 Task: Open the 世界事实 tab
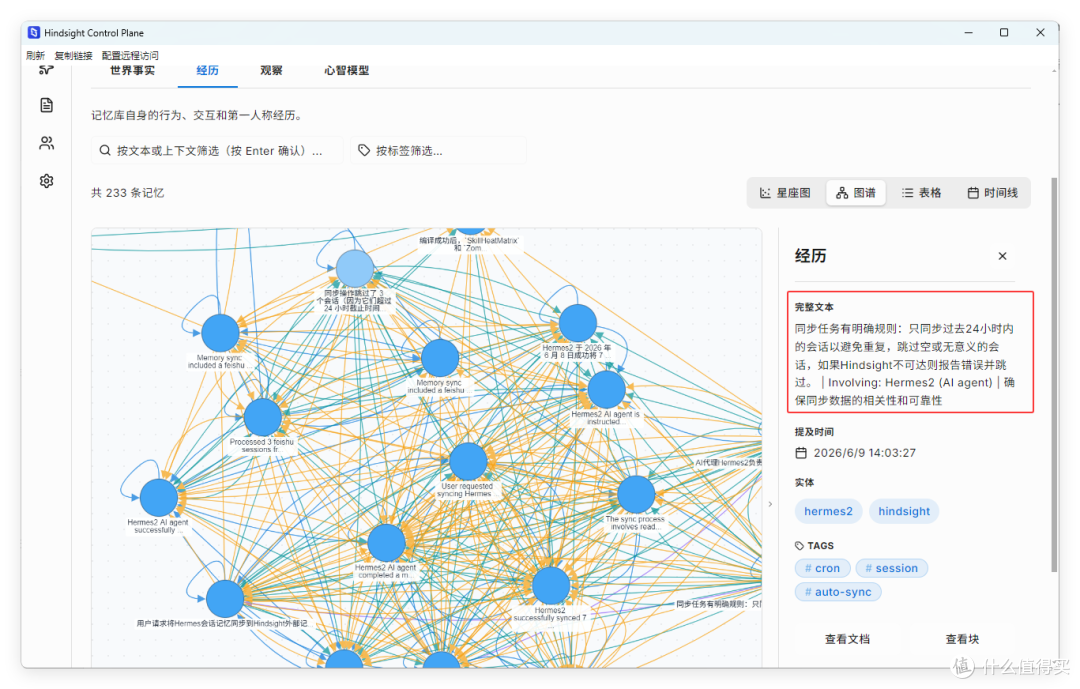point(132,70)
